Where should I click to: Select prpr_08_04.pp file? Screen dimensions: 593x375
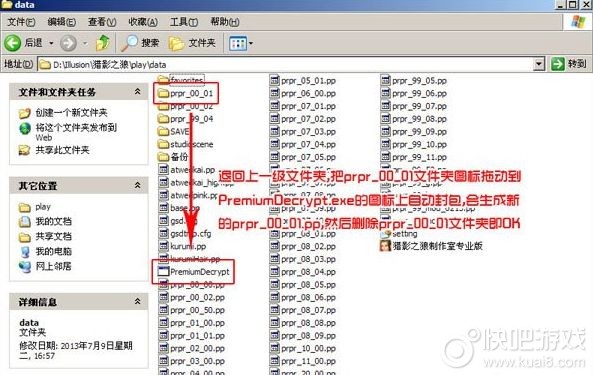click(x=303, y=271)
